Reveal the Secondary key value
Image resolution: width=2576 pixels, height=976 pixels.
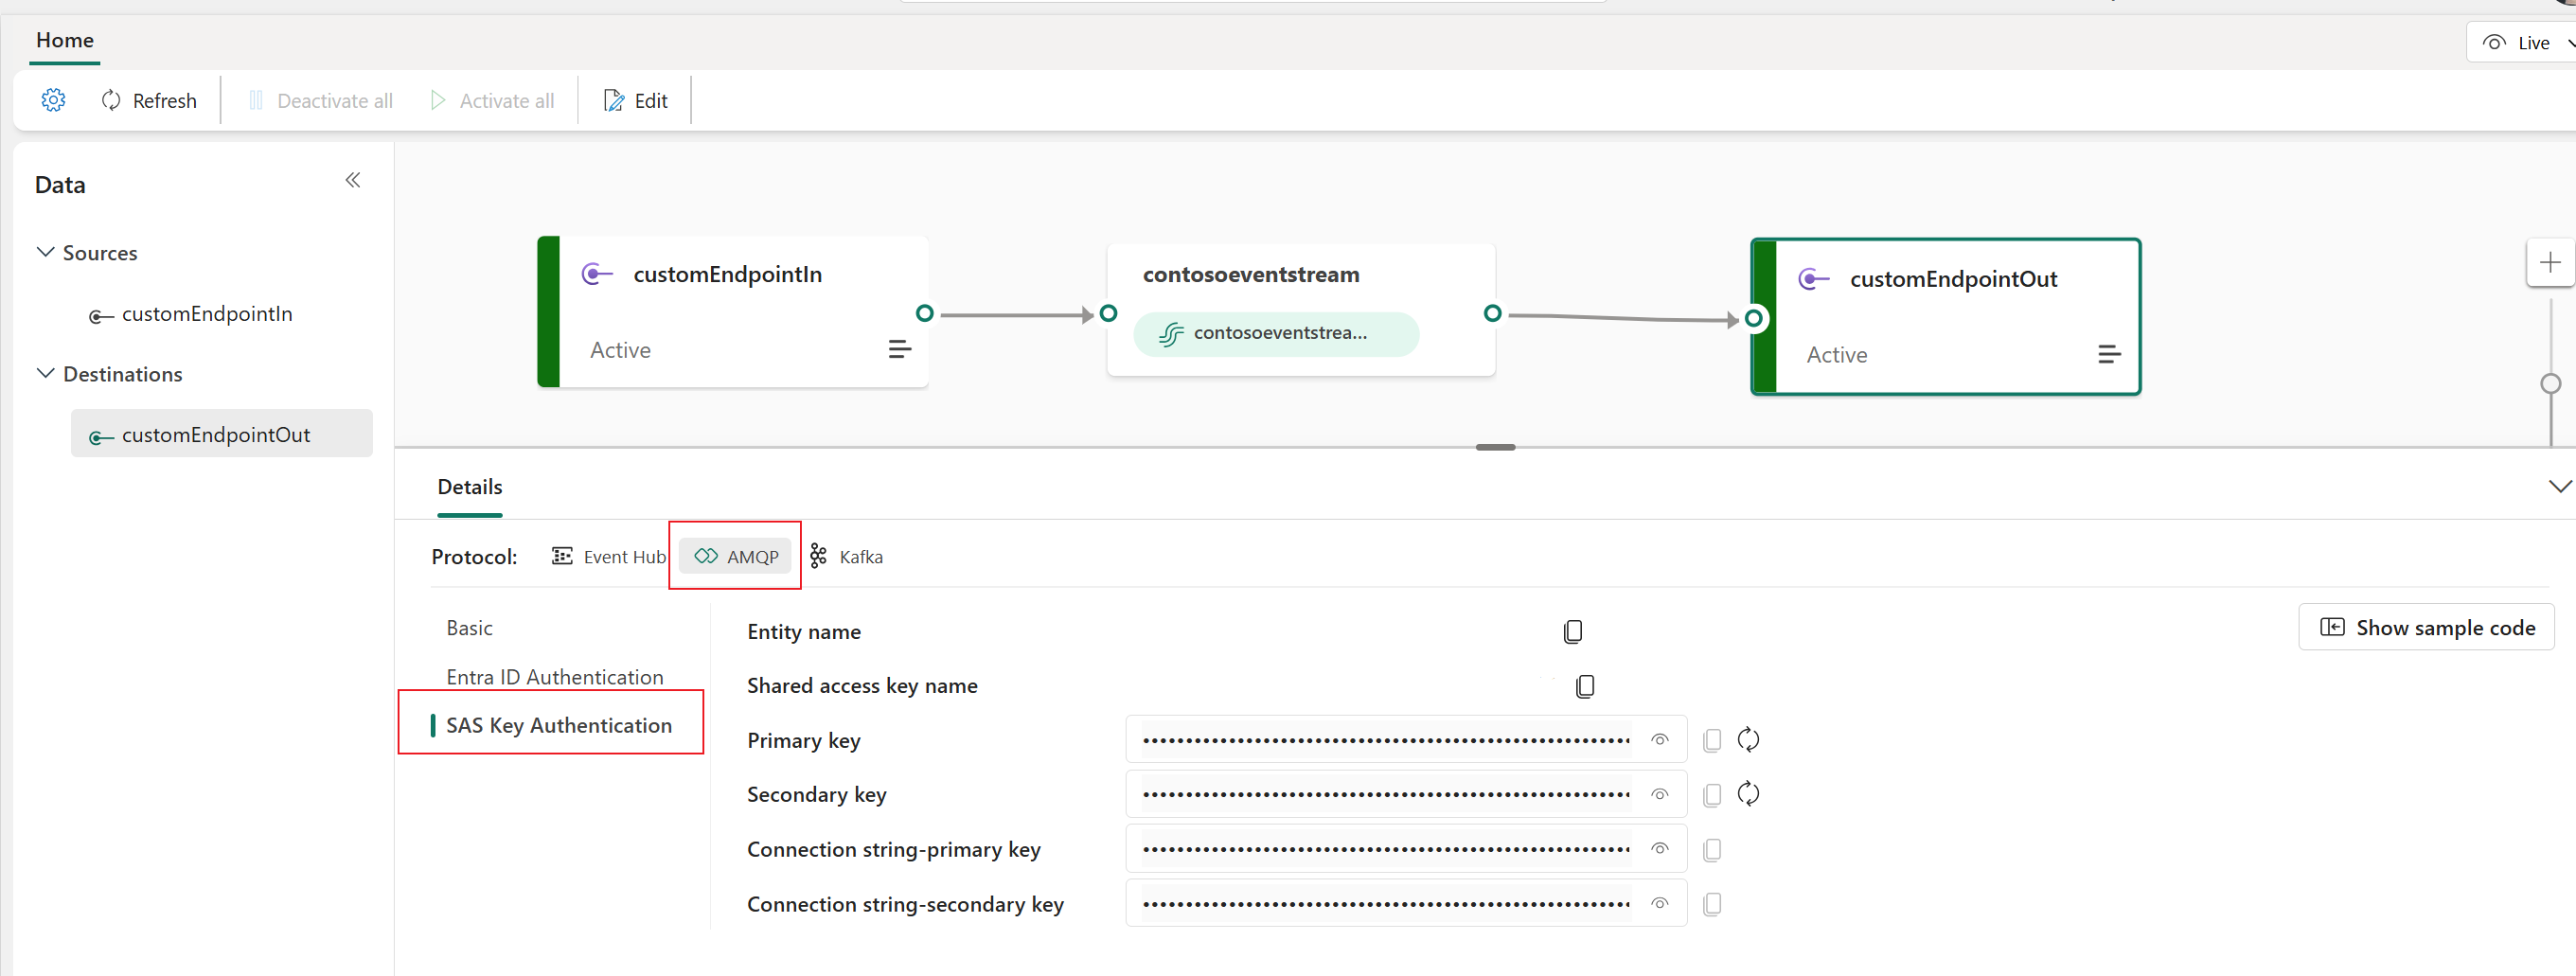coord(1659,793)
